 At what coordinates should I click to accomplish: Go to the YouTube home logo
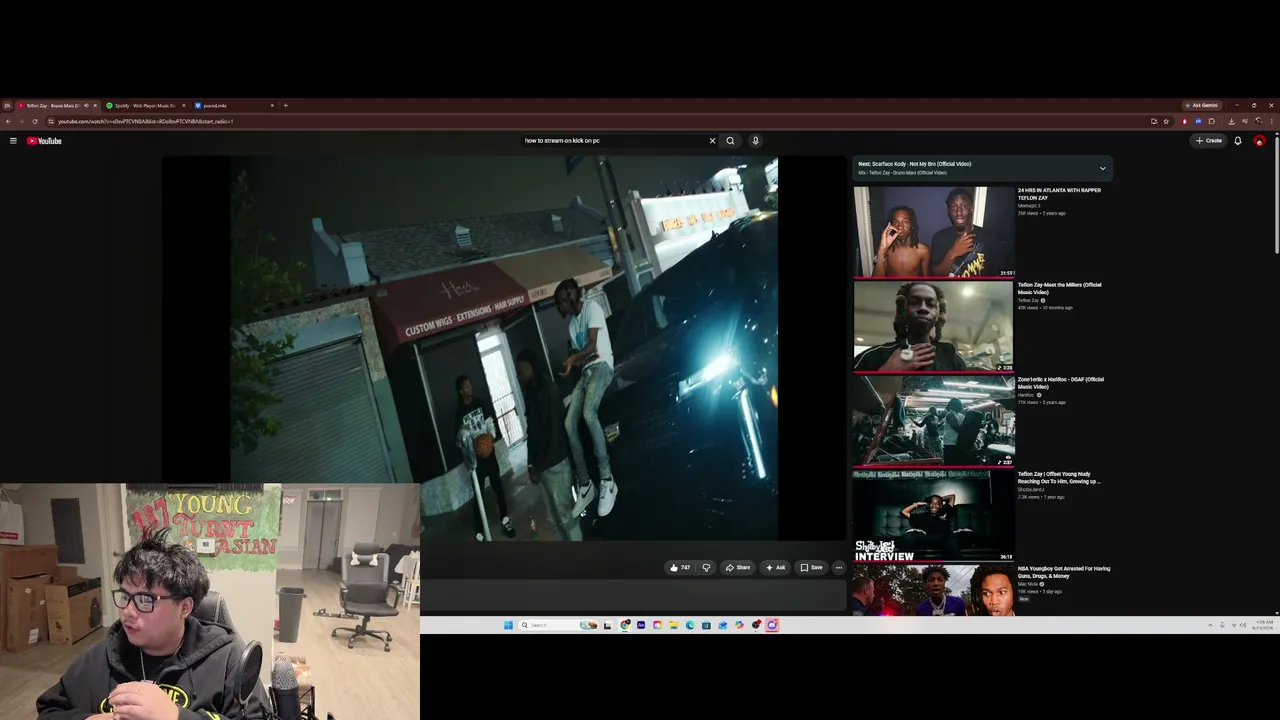[x=44, y=141]
